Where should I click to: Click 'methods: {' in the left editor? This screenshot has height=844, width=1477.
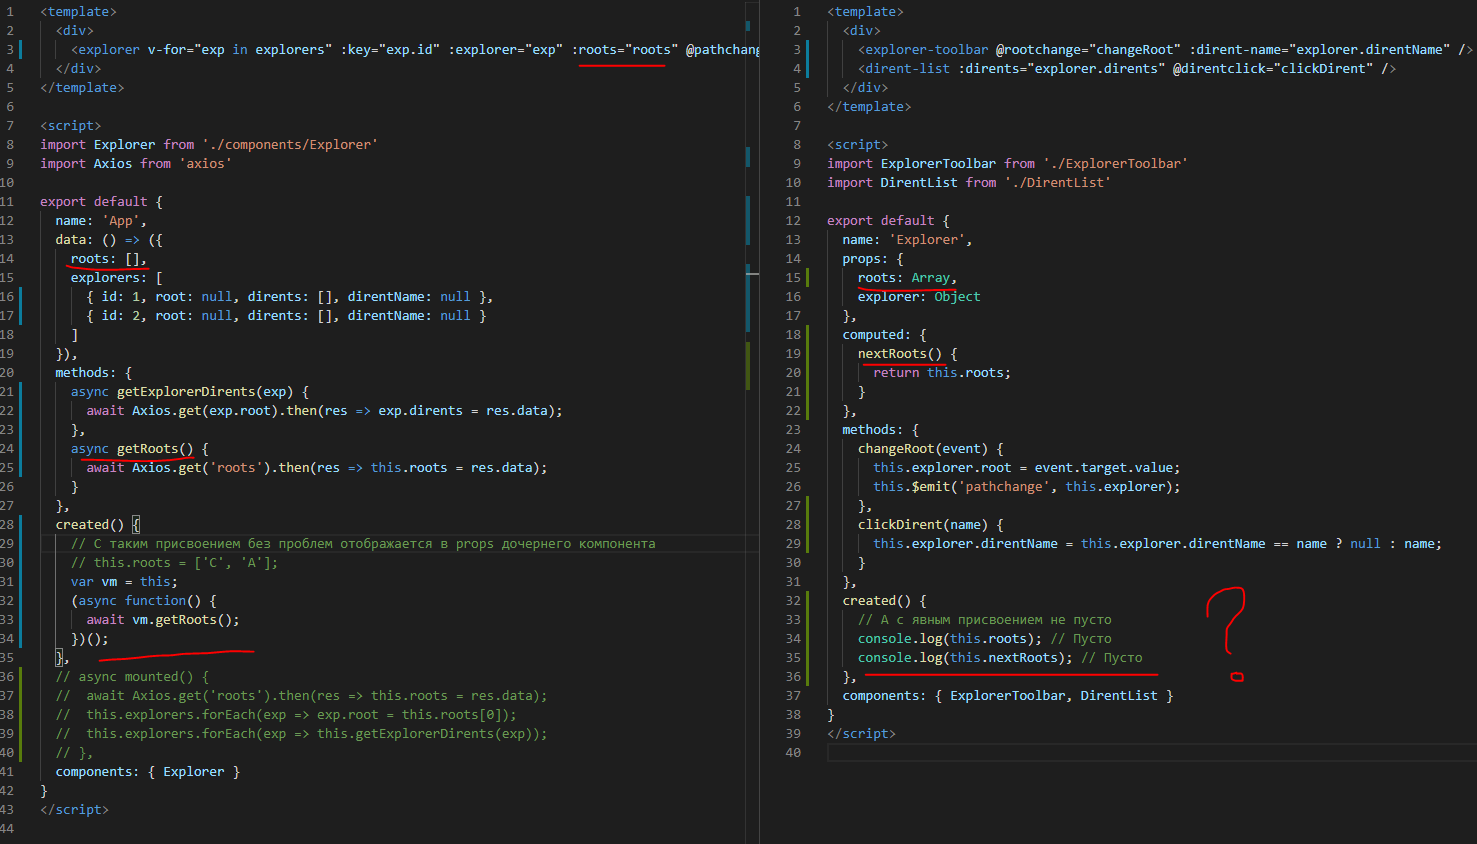94,372
